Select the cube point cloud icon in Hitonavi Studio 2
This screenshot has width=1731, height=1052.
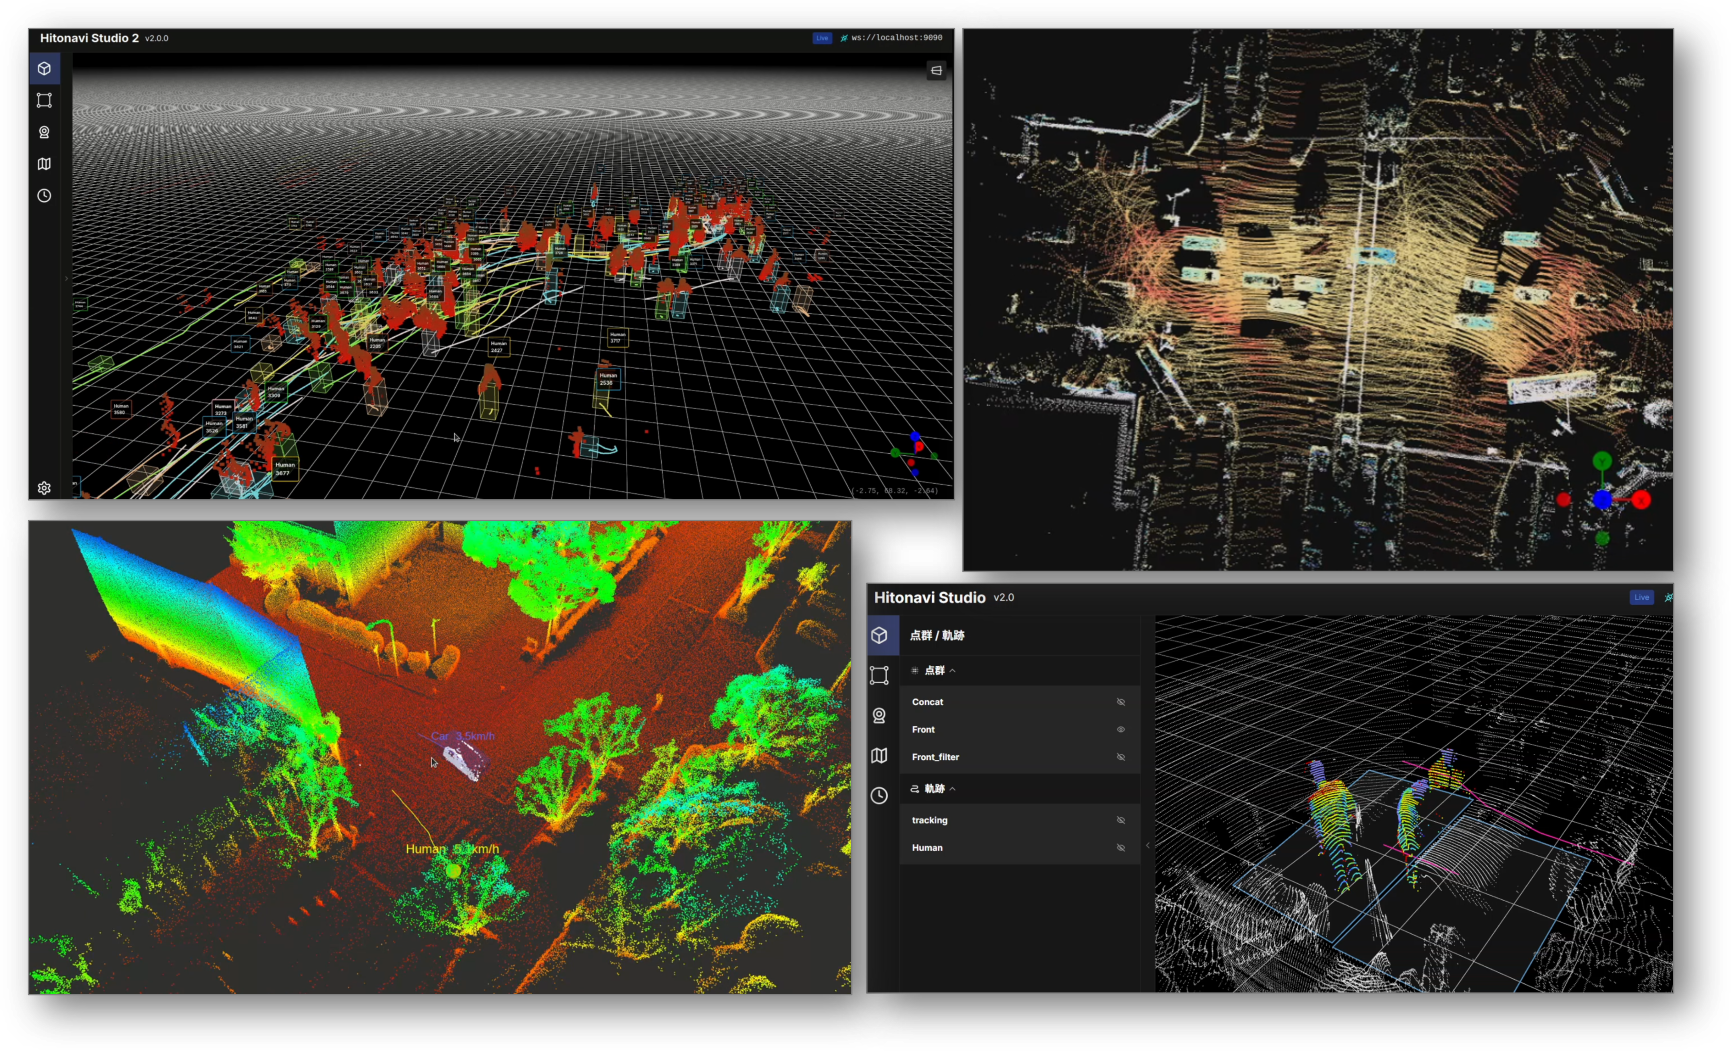[44, 69]
